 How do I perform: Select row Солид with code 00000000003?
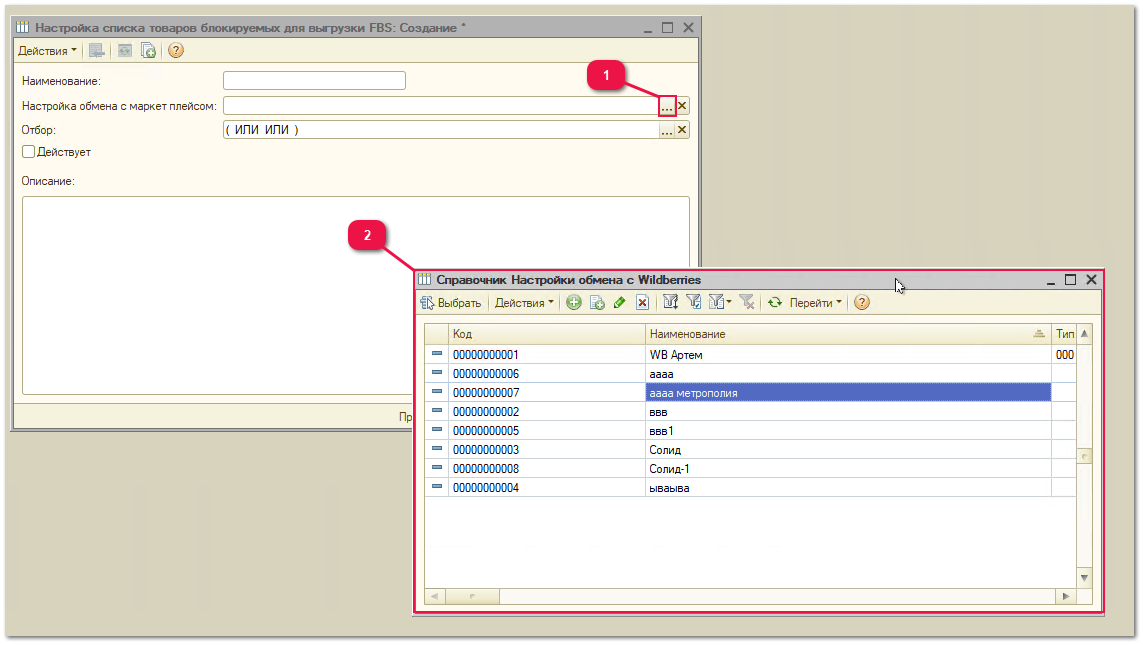coord(750,450)
